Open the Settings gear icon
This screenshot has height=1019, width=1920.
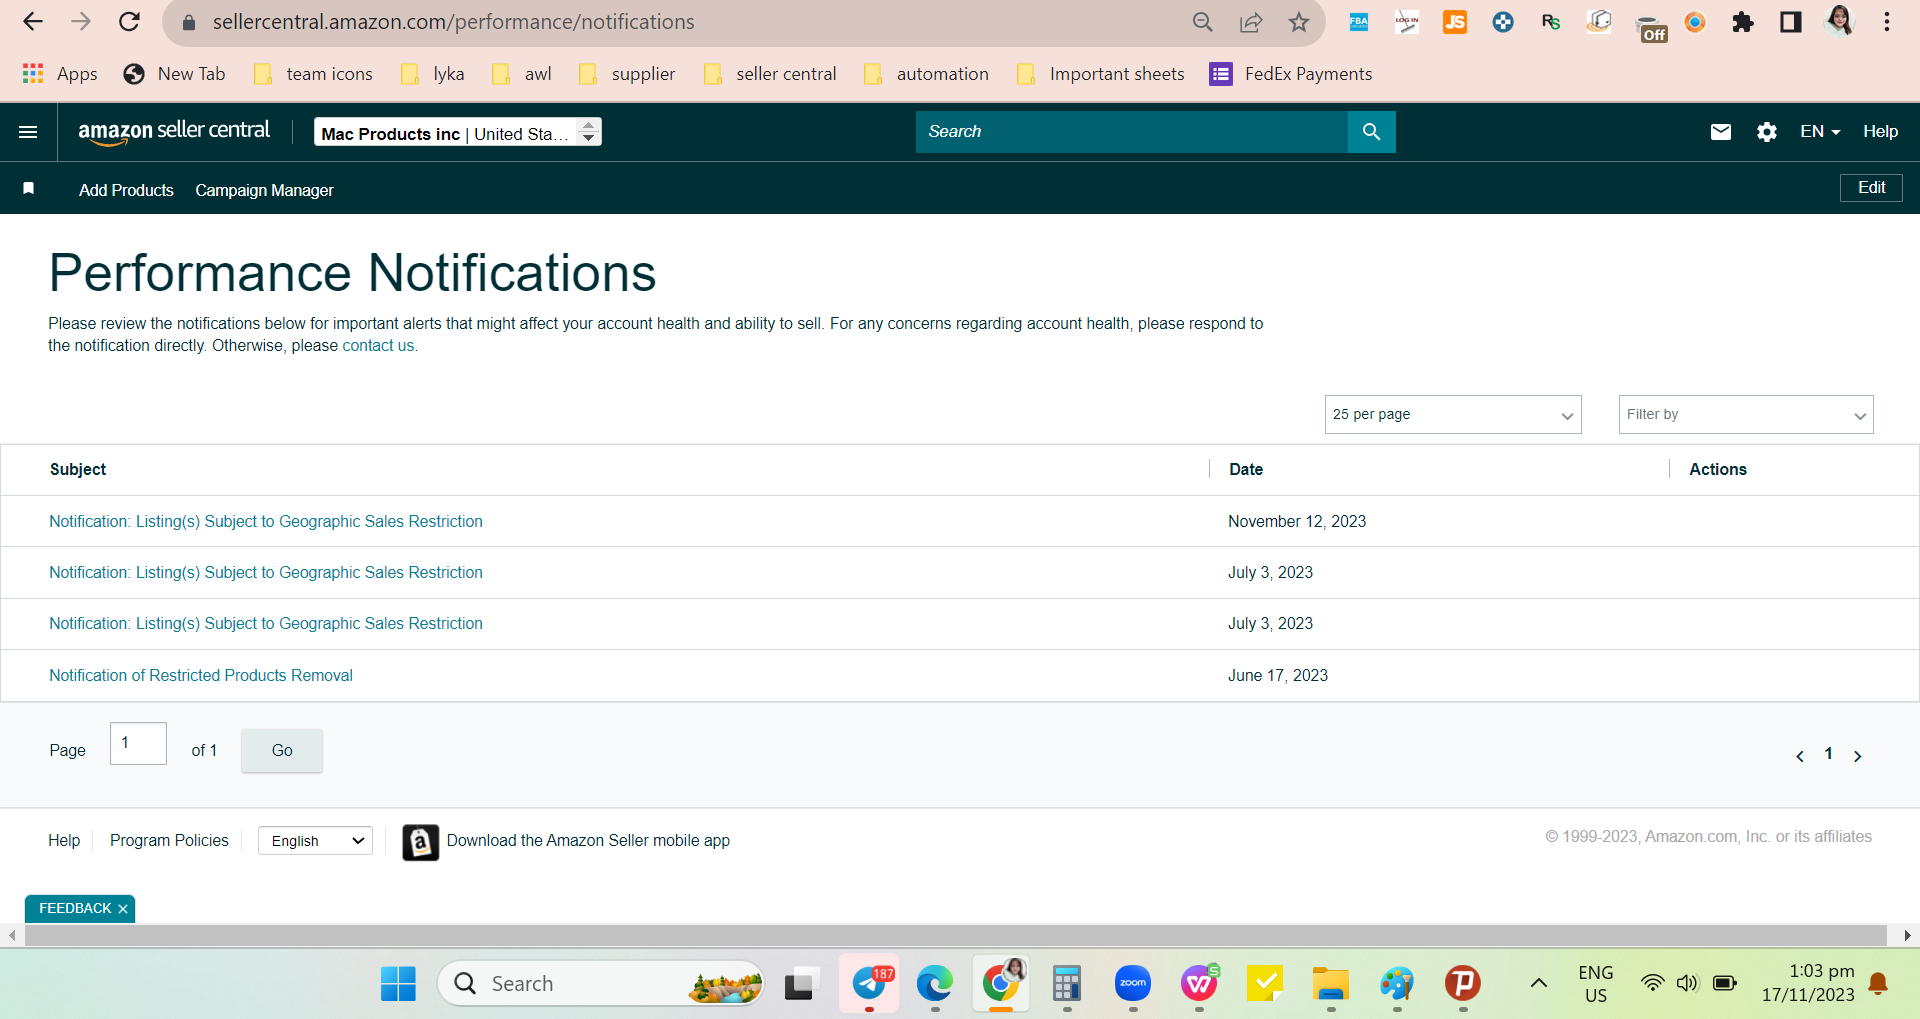click(1767, 132)
